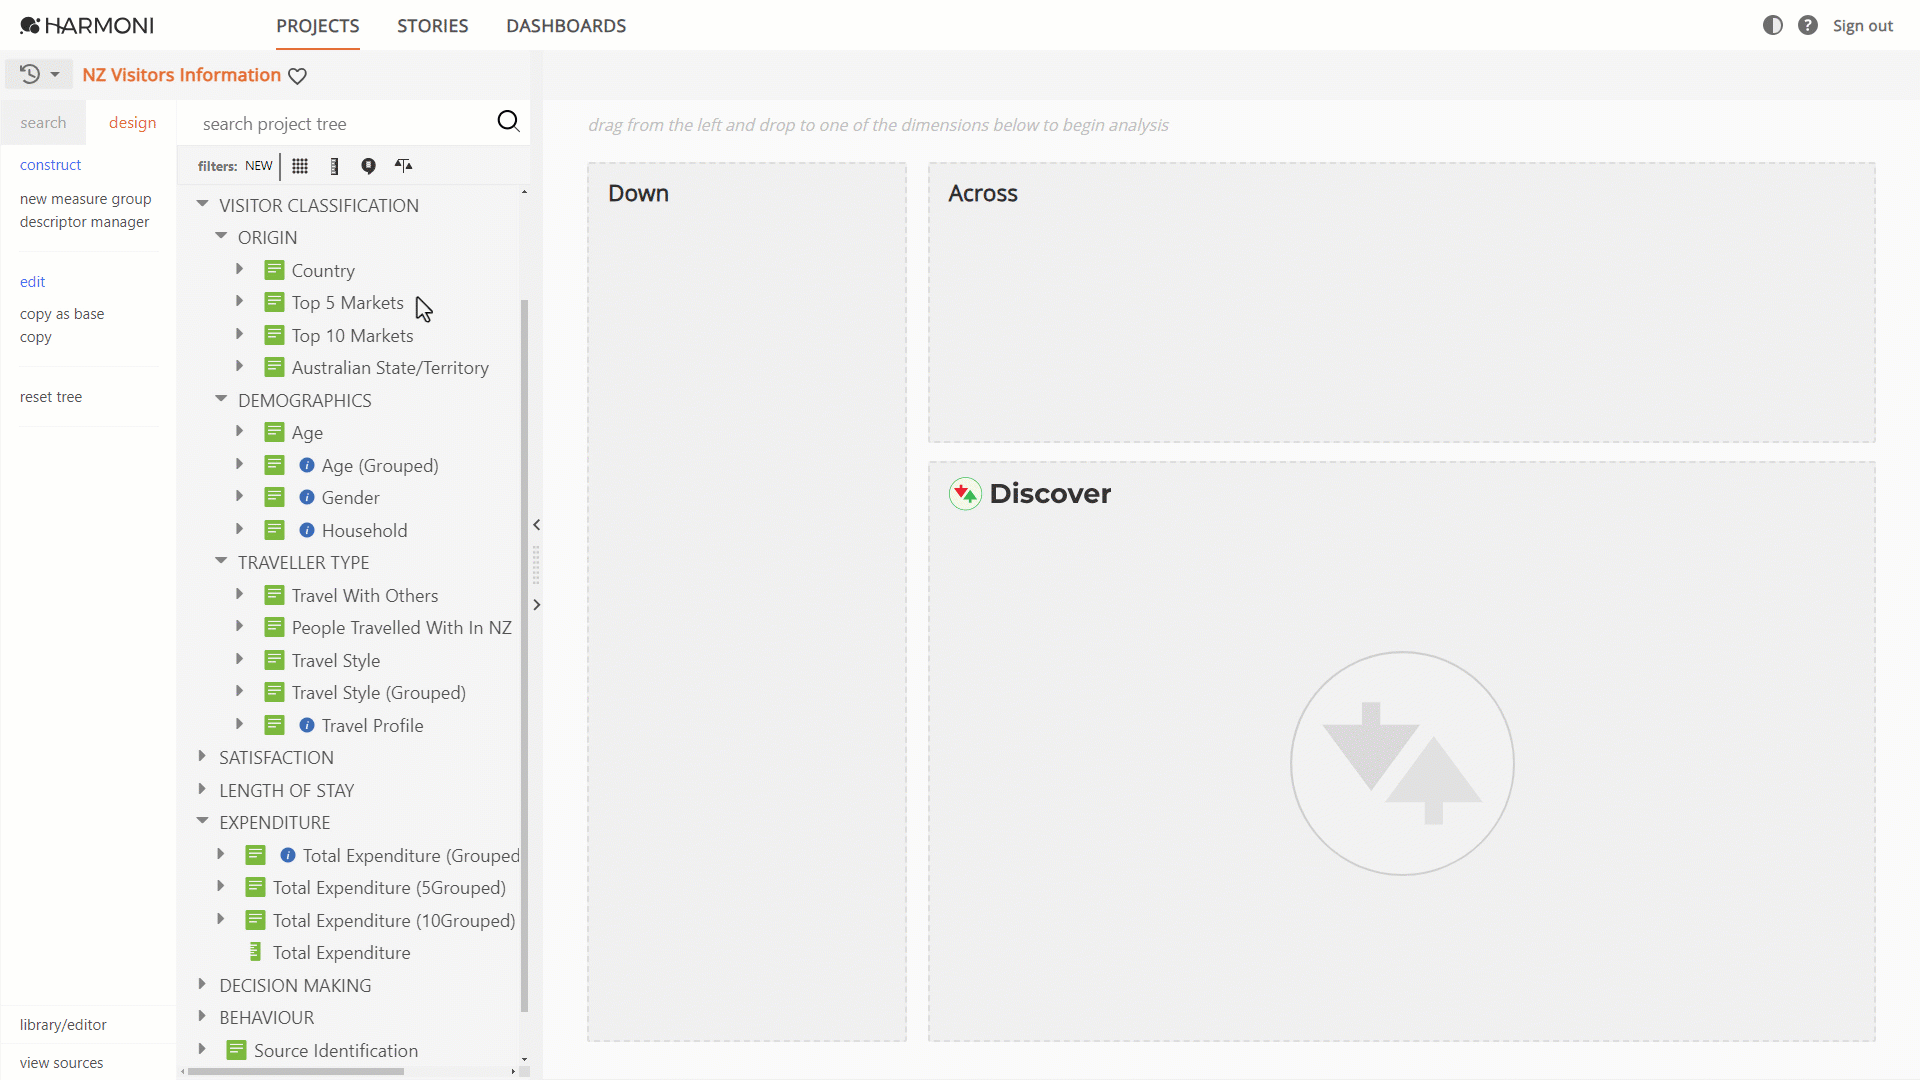This screenshot has width=1920, height=1080.
Task: Click the Travel With Others green icon
Action: pos(274,595)
